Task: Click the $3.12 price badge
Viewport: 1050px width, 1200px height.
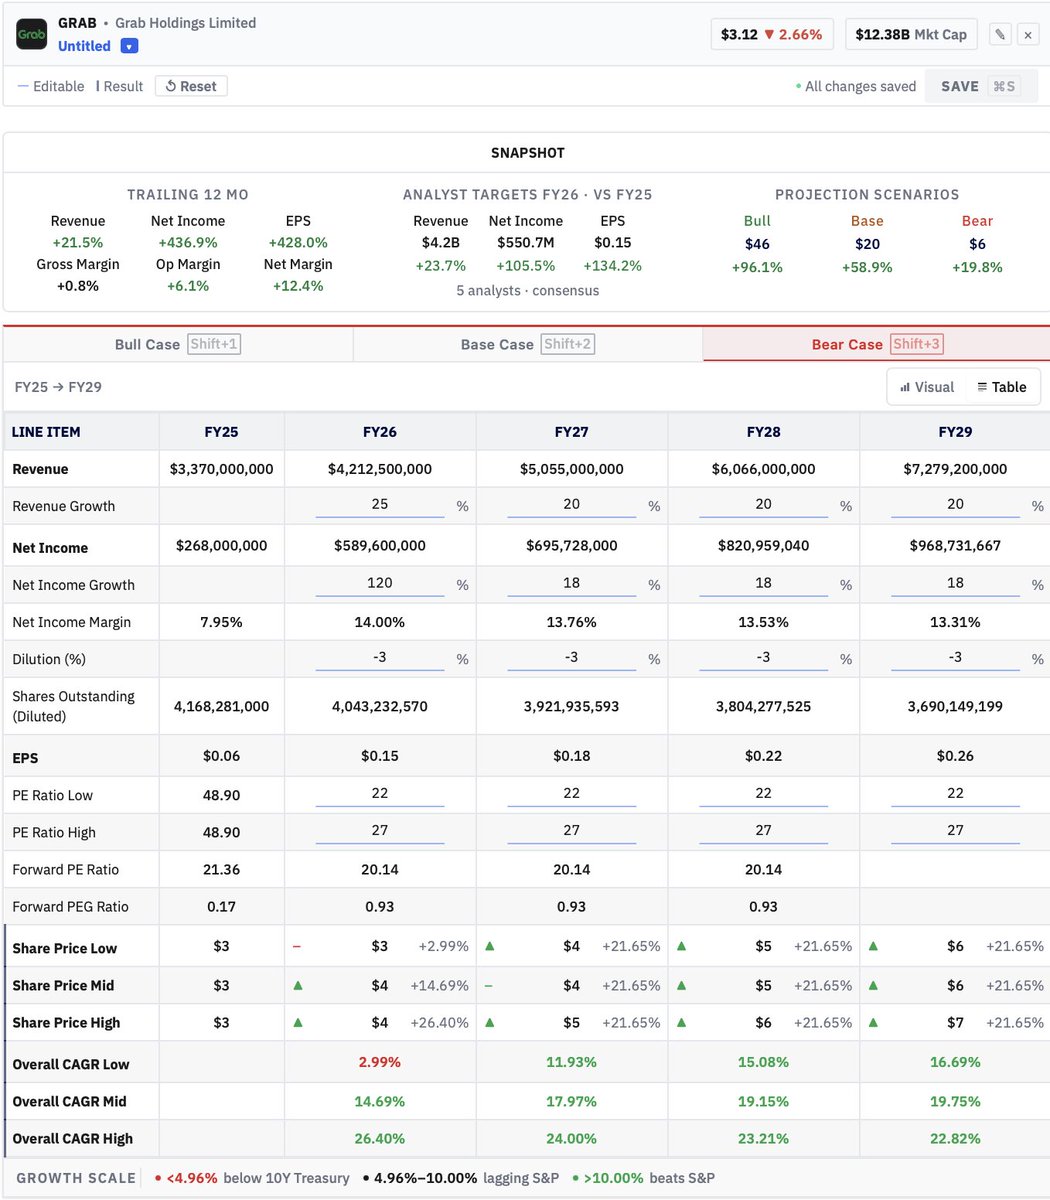Action: [x=772, y=34]
